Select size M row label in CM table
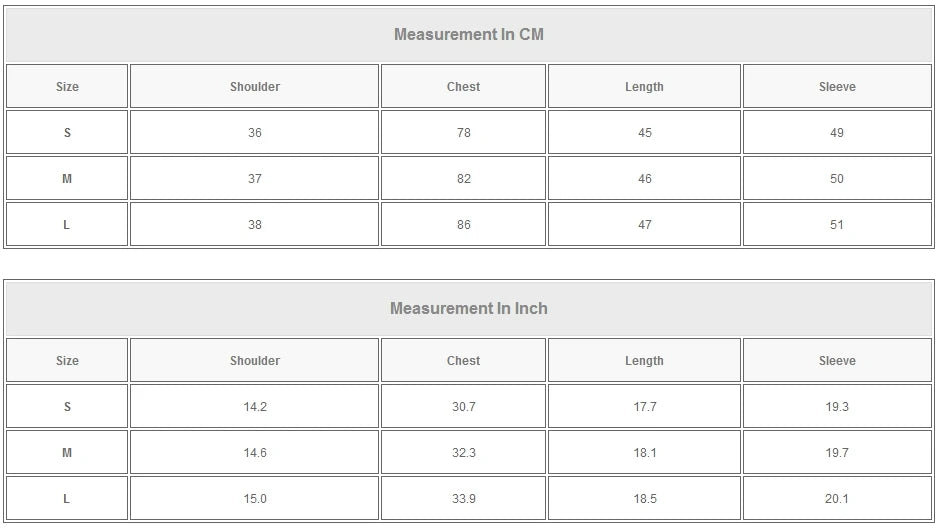 (67, 179)
